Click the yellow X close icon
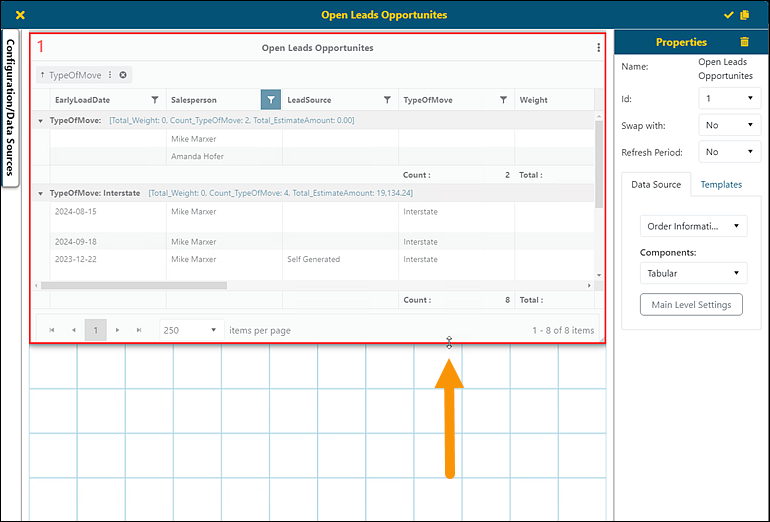Screen dimensions: 770x522 pyautogui.click(x=21, y=15)
